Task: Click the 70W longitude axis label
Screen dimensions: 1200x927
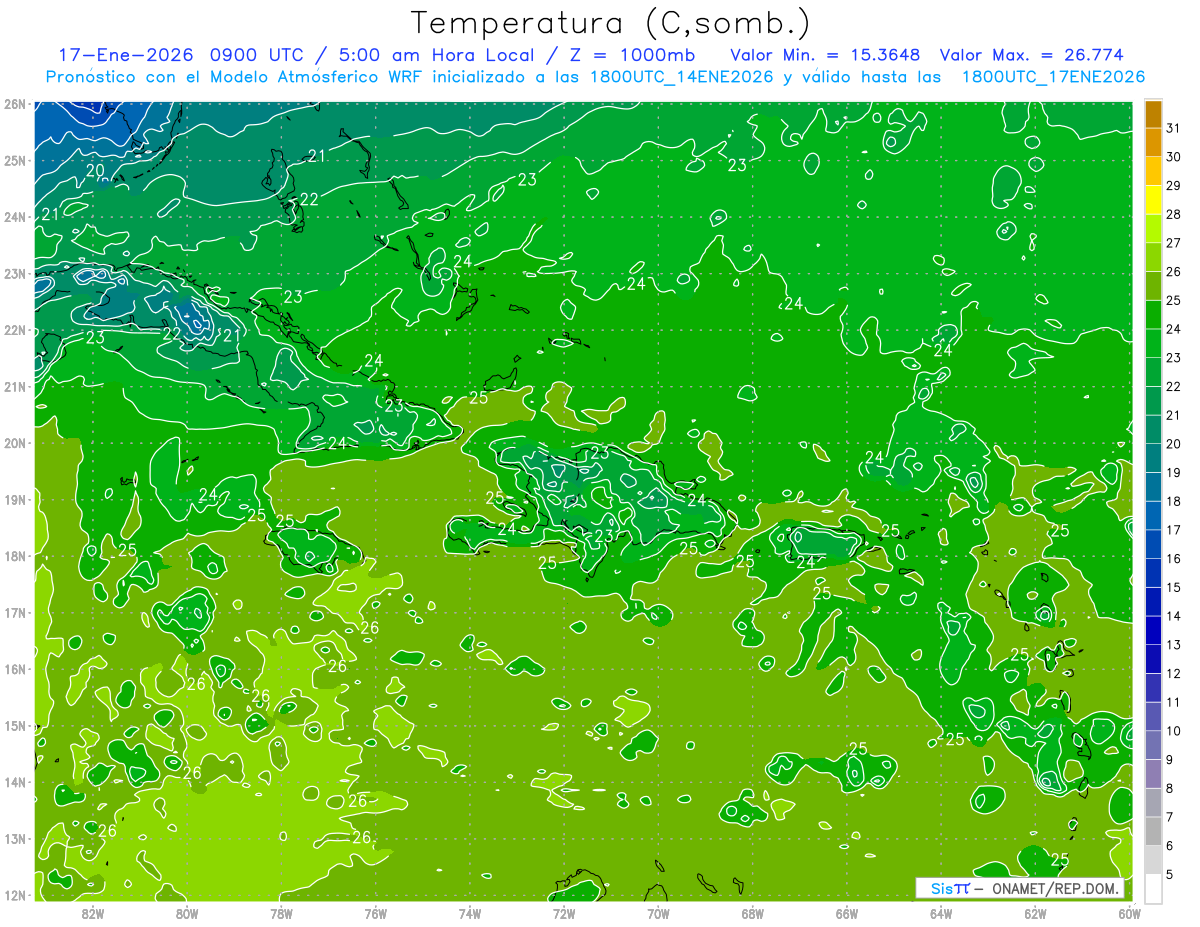Action: pyautogui.click(x=658, y=913)
